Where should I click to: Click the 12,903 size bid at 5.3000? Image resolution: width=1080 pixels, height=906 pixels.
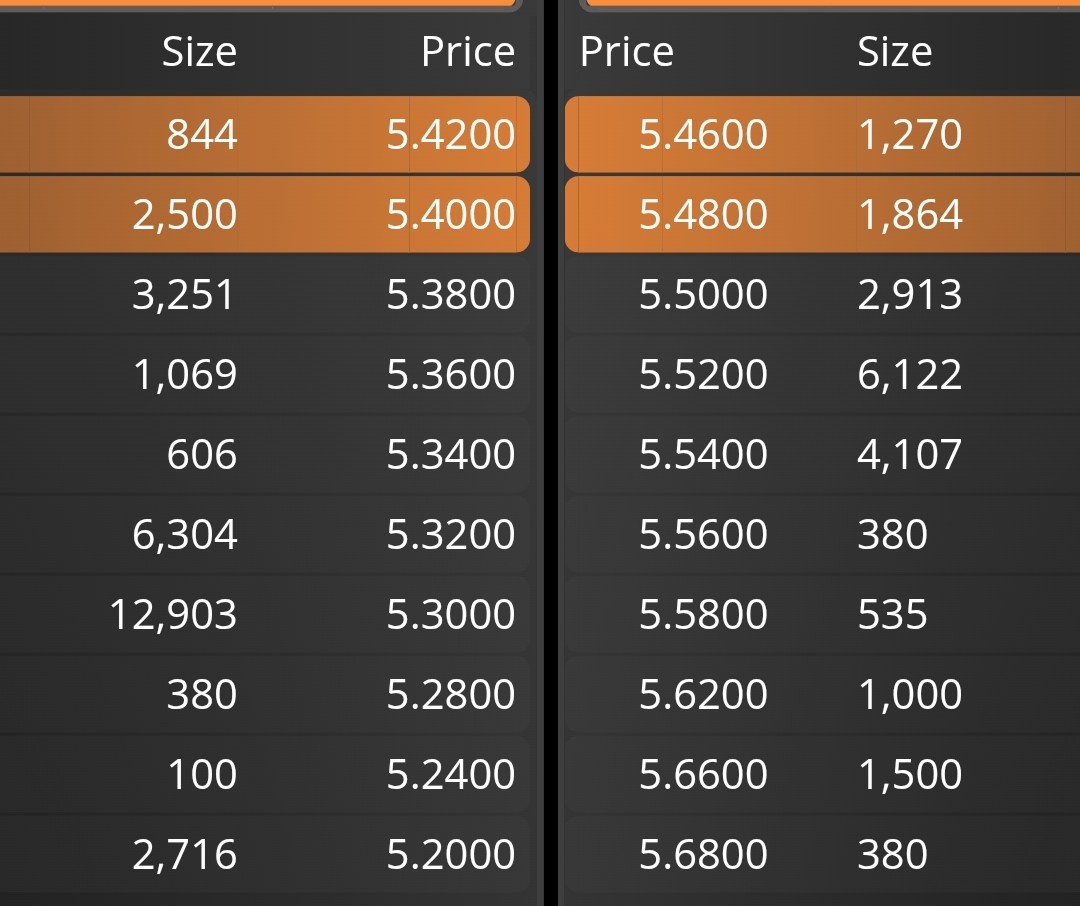click(x=264, y=614)
